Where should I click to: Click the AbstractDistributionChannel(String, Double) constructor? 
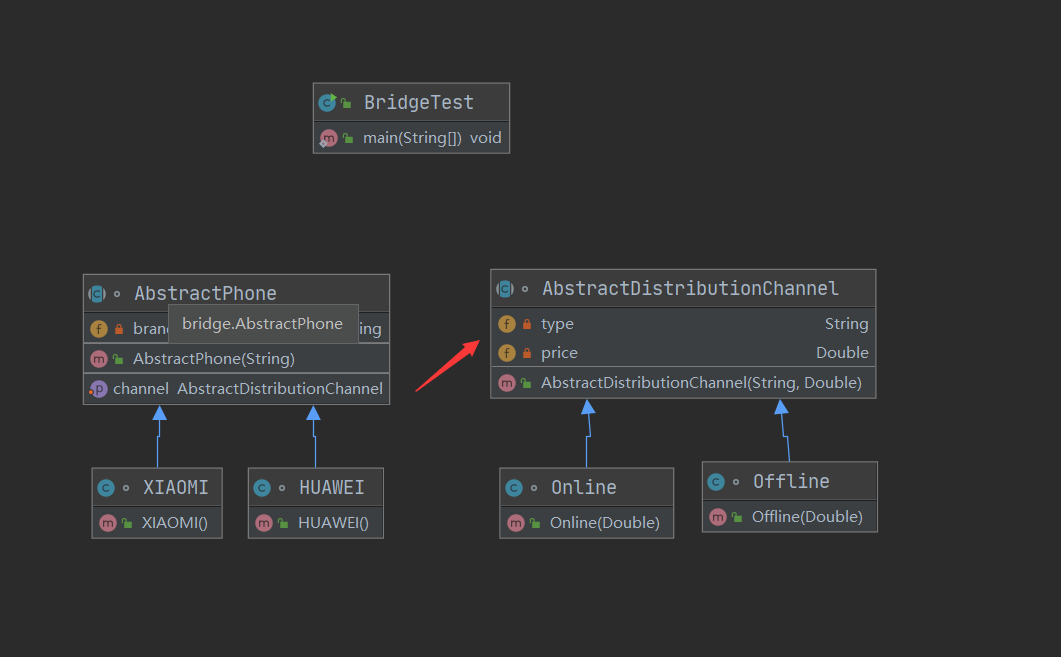point(683,382)
